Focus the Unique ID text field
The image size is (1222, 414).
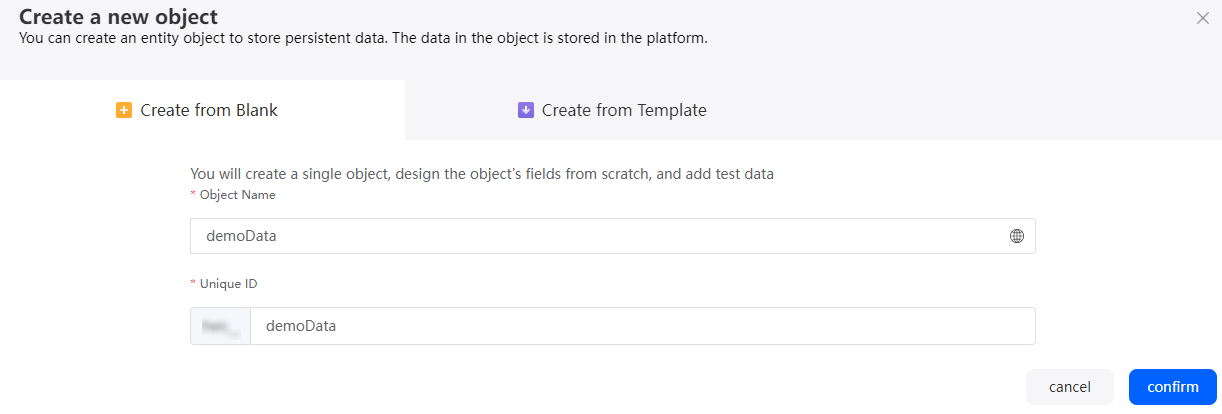click(642, 326)
